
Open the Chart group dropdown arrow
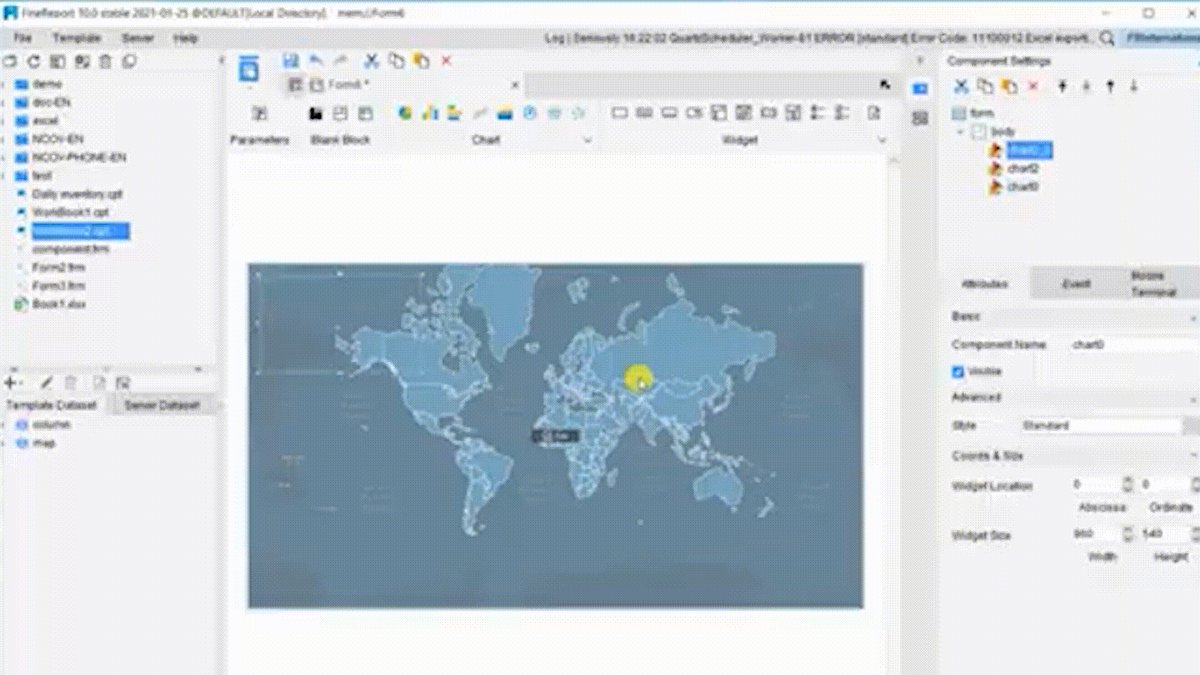[x=588, y=140]
